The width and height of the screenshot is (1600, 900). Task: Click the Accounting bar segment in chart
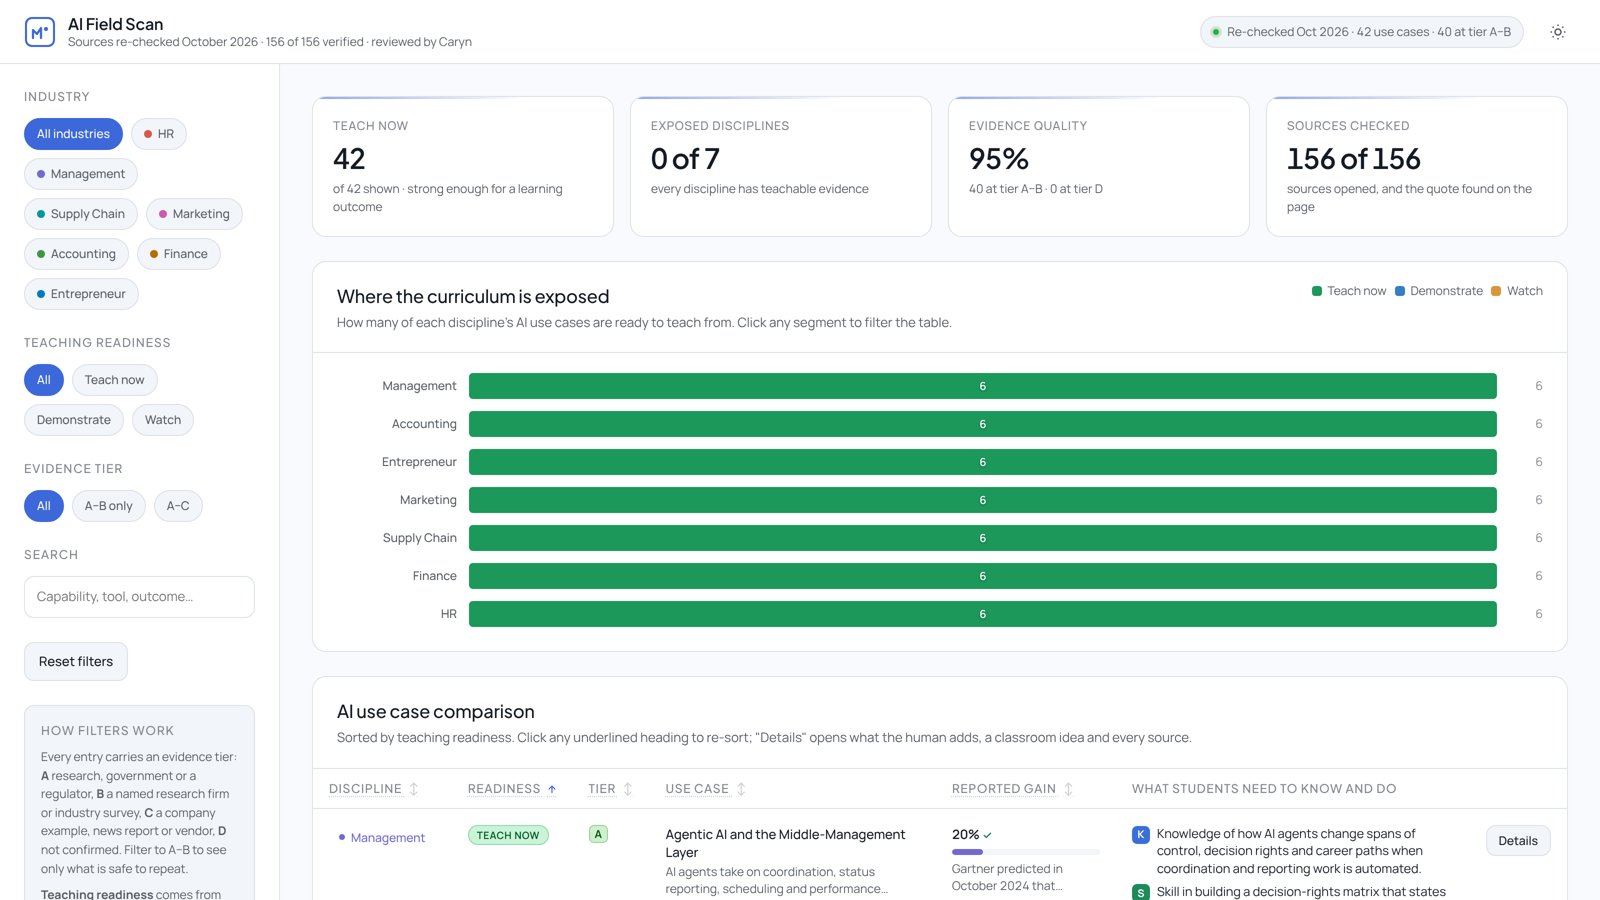pyautogui.click(x=983, y=424)
